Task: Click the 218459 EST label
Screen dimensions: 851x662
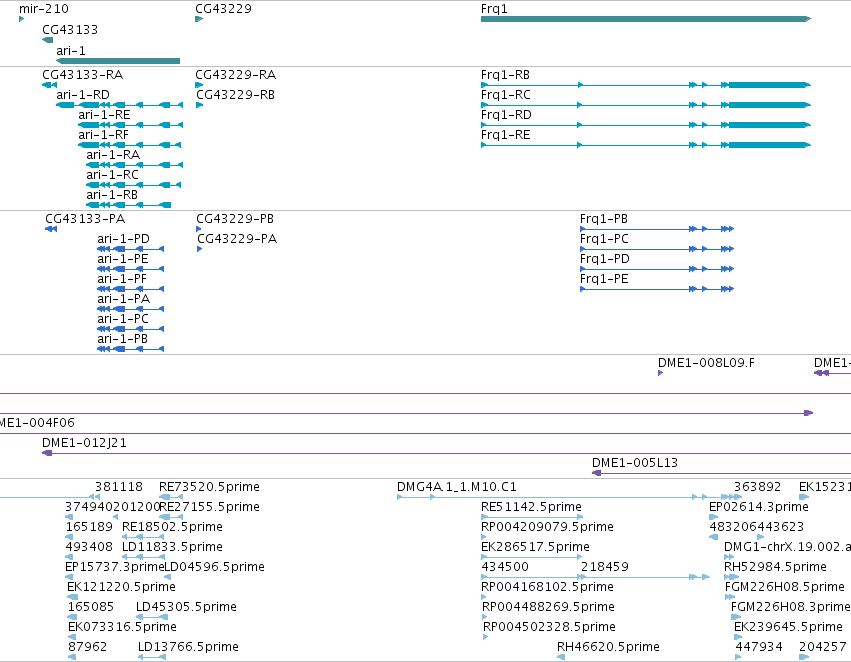Action: [x=605, y=567]
